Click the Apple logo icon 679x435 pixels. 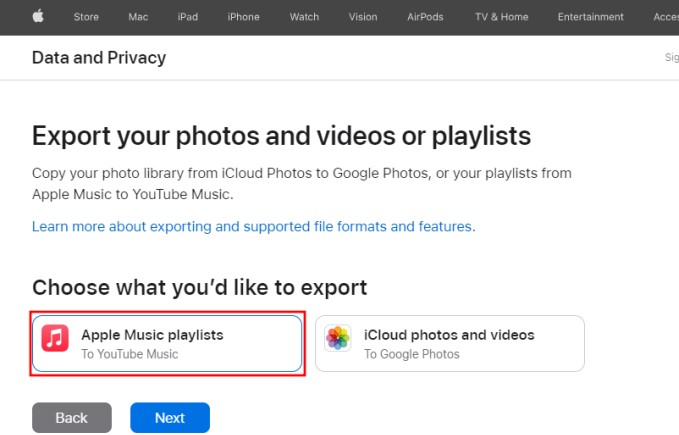[x=40, y=17]
